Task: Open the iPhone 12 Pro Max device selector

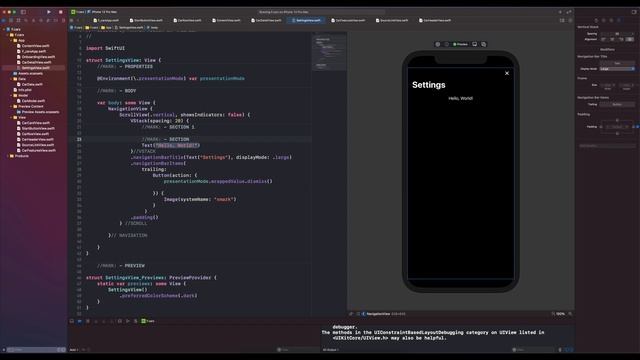Action: 102,12
